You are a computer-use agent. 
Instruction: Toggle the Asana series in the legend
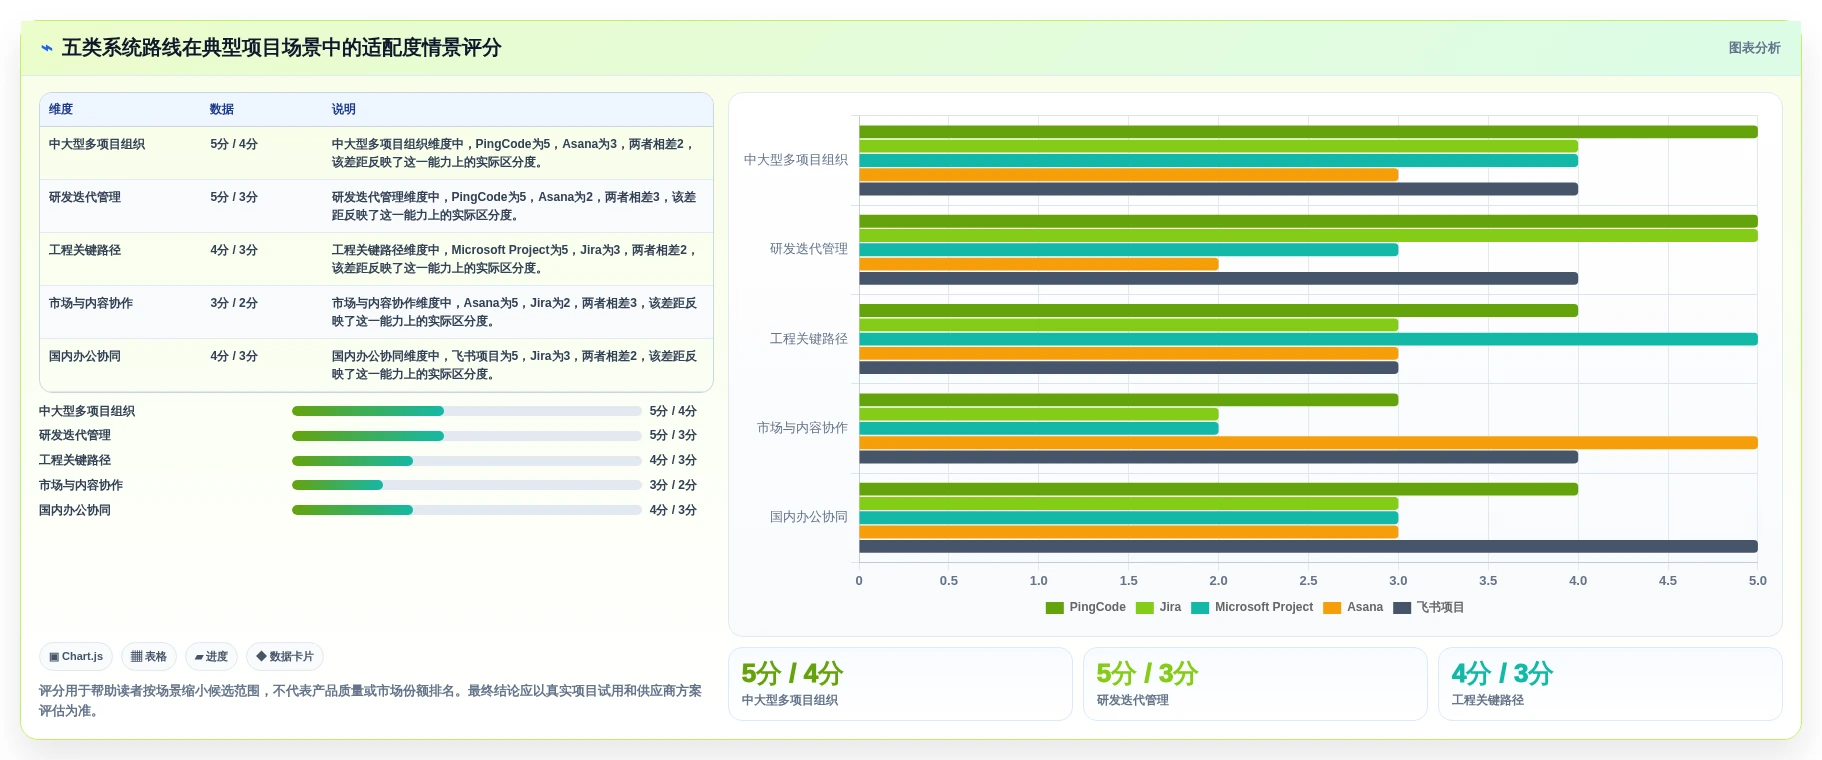pyautogui.click(x=1353, y=608)
